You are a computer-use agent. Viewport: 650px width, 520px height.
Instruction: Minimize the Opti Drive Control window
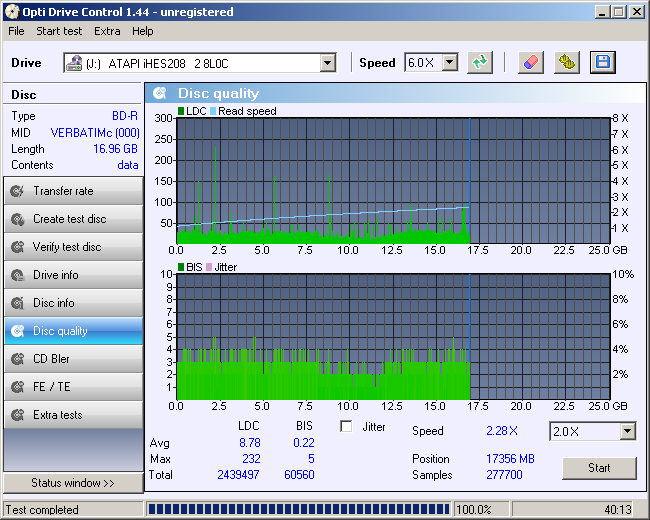[602, 12]
